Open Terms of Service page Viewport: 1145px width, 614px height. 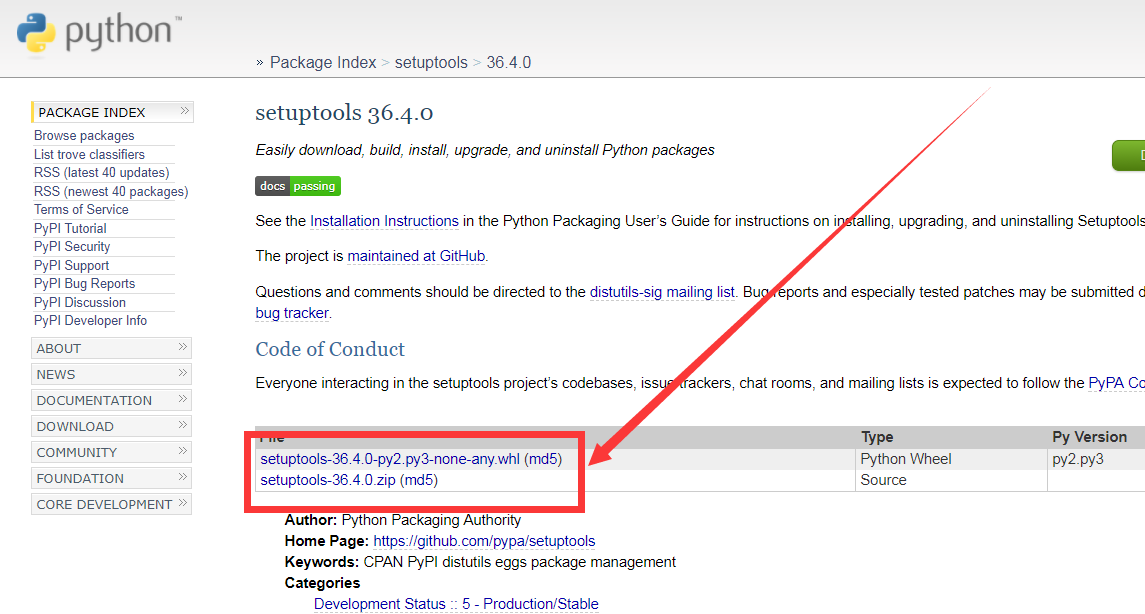pos(81,210)
